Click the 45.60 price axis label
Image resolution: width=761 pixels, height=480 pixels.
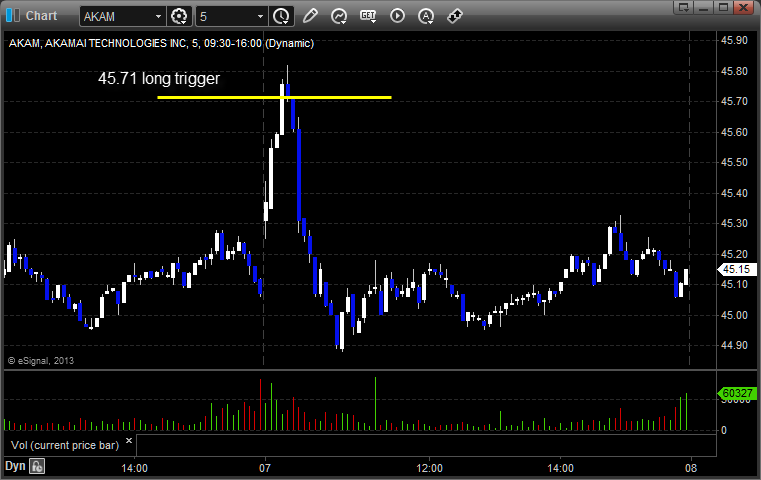point(734,132)
